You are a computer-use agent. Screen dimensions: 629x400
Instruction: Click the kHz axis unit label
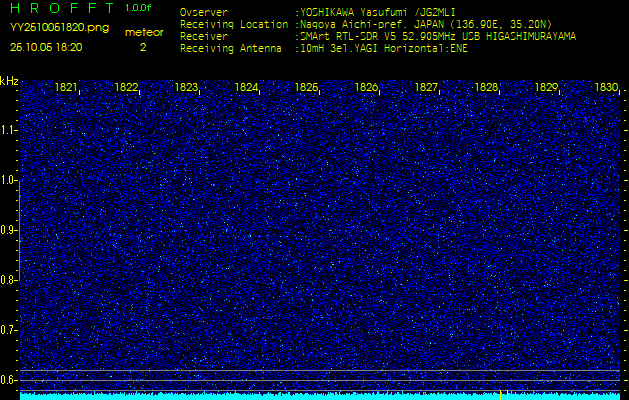(9, 81)
